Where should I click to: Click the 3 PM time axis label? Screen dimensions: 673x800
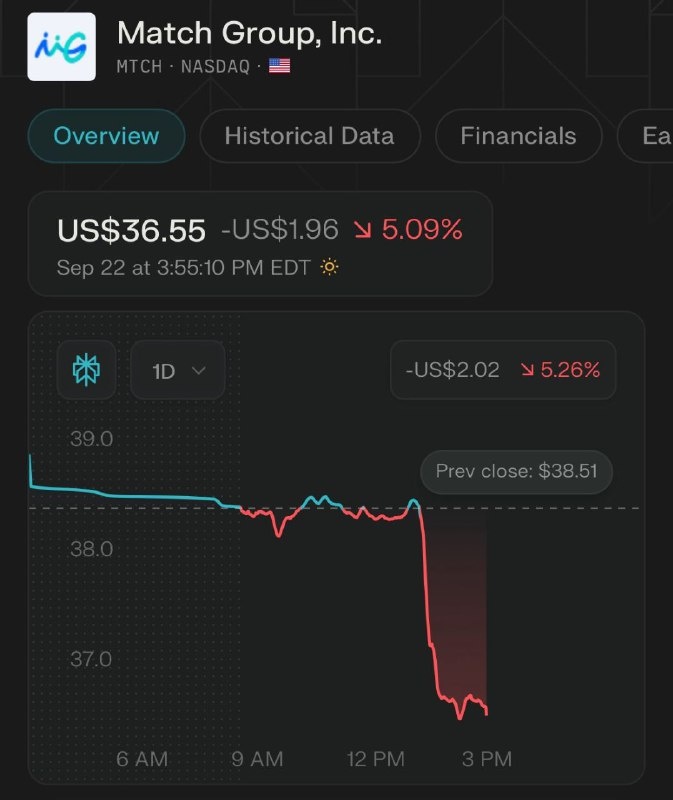pos(487,759)
